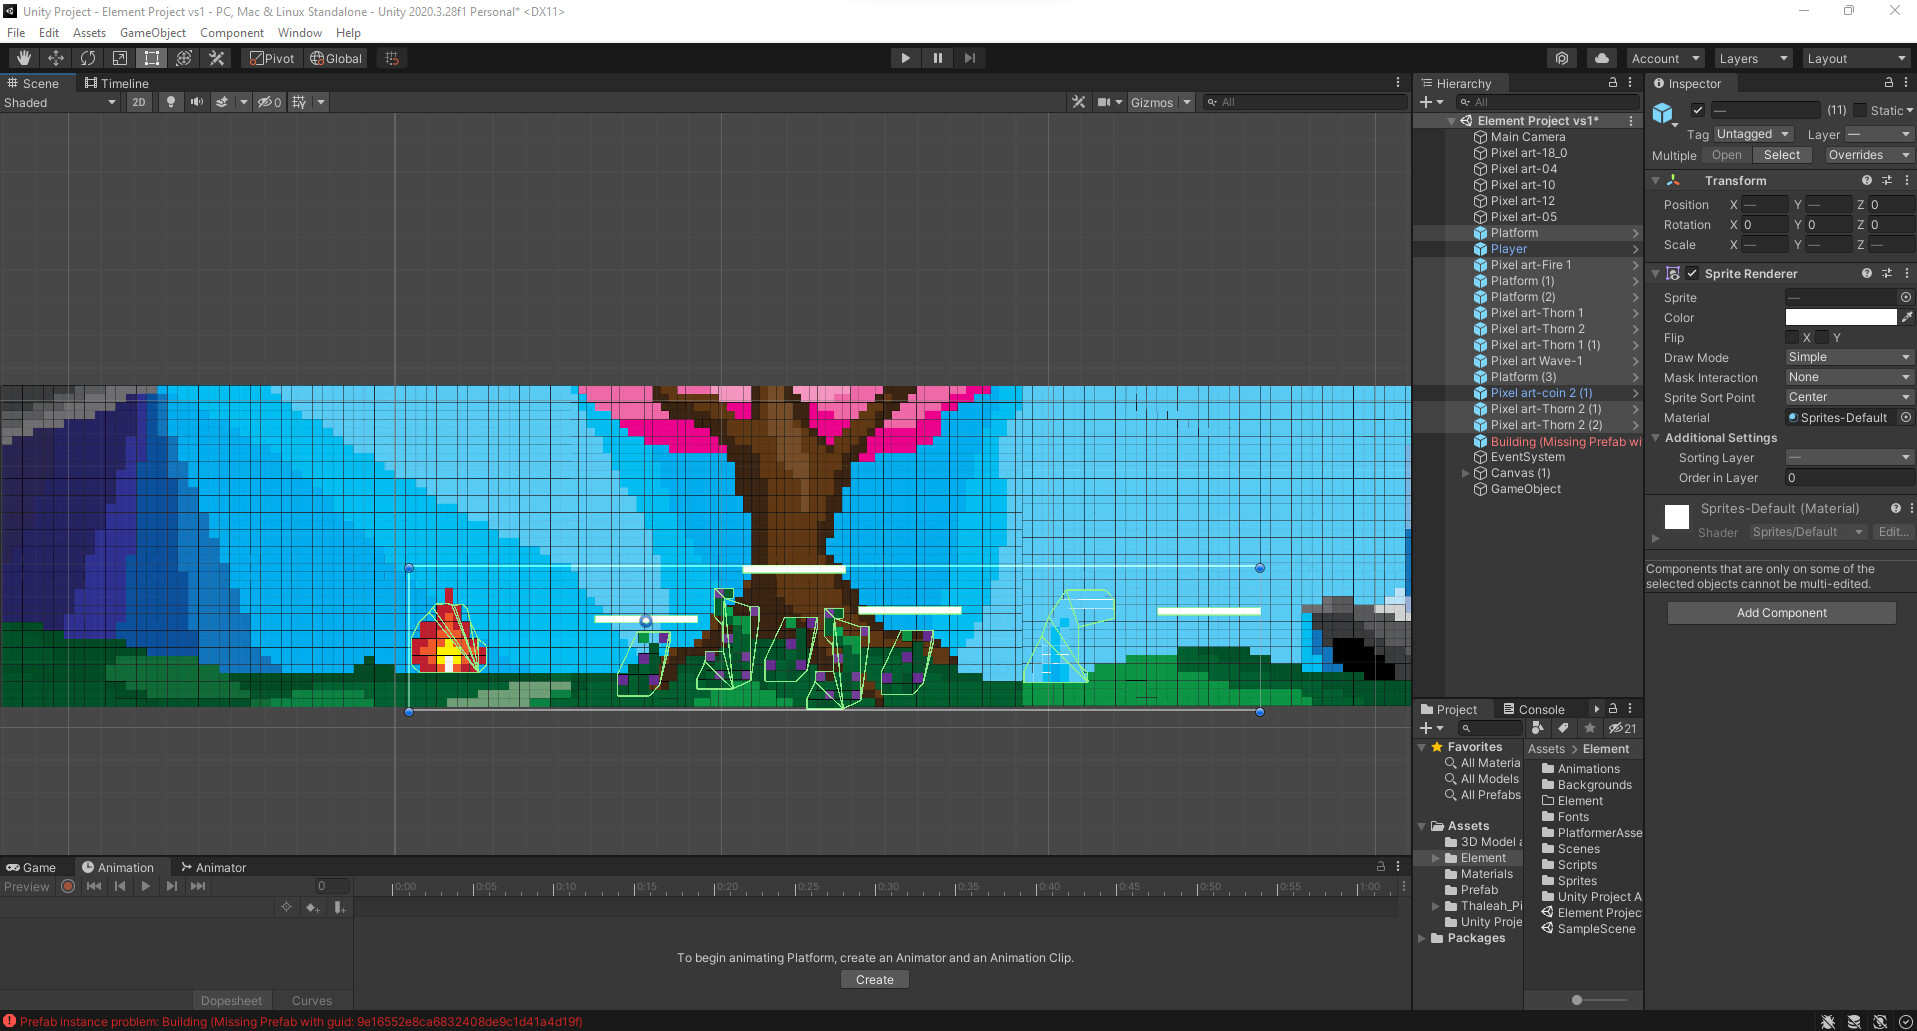1917x1031 pixels.
Task: Enable keyframe recording in Animation window
Action: click(x=67, y=886)
